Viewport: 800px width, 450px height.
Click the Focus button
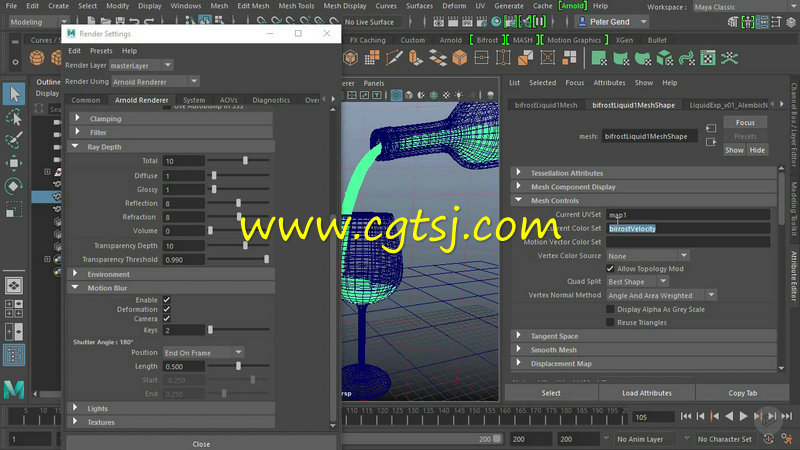click(x=745, y=122)
